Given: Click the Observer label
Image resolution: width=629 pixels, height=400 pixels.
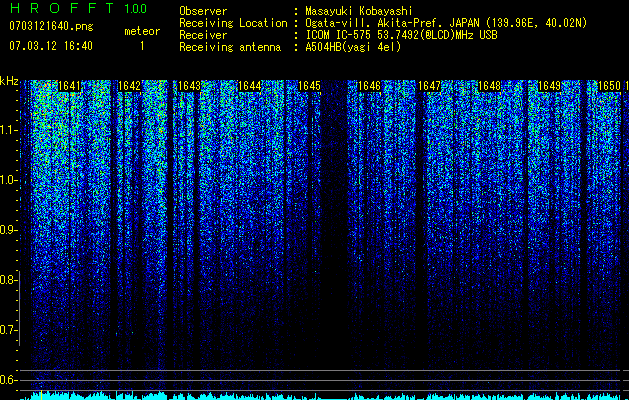Looking at the screenshot, I should [203, 11].
